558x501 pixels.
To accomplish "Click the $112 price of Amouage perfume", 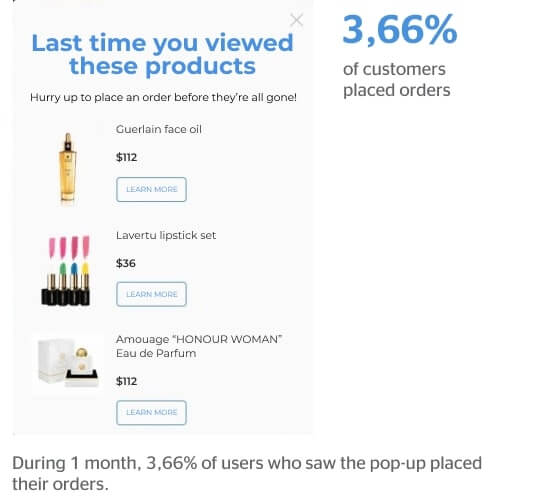I will click(126, 381).
